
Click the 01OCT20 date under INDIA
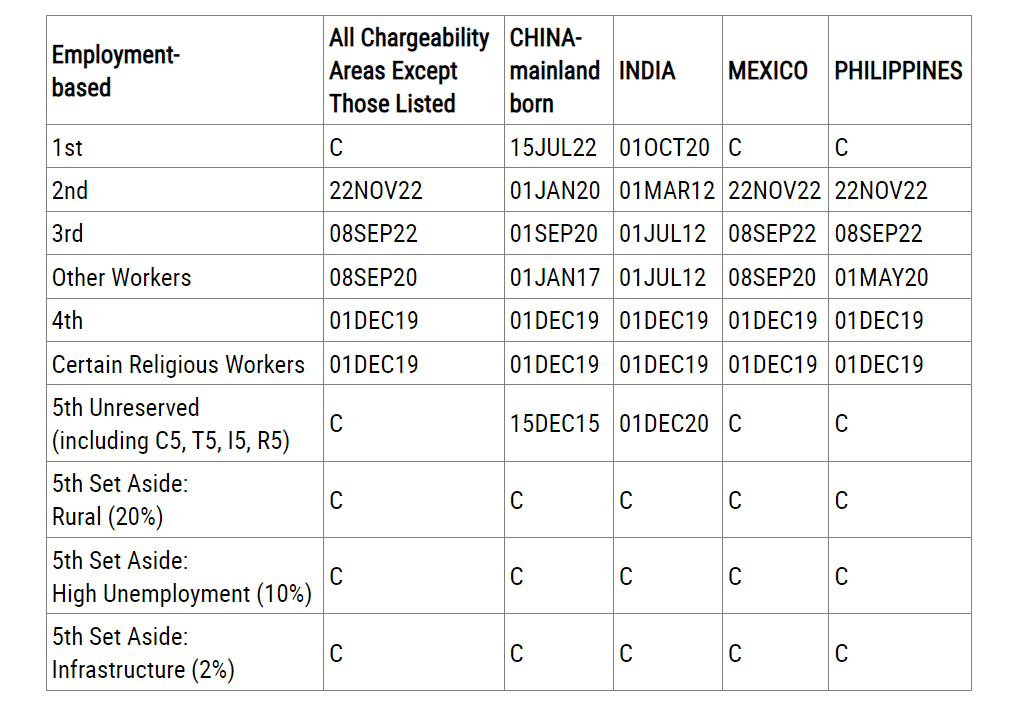click(664, 148)
